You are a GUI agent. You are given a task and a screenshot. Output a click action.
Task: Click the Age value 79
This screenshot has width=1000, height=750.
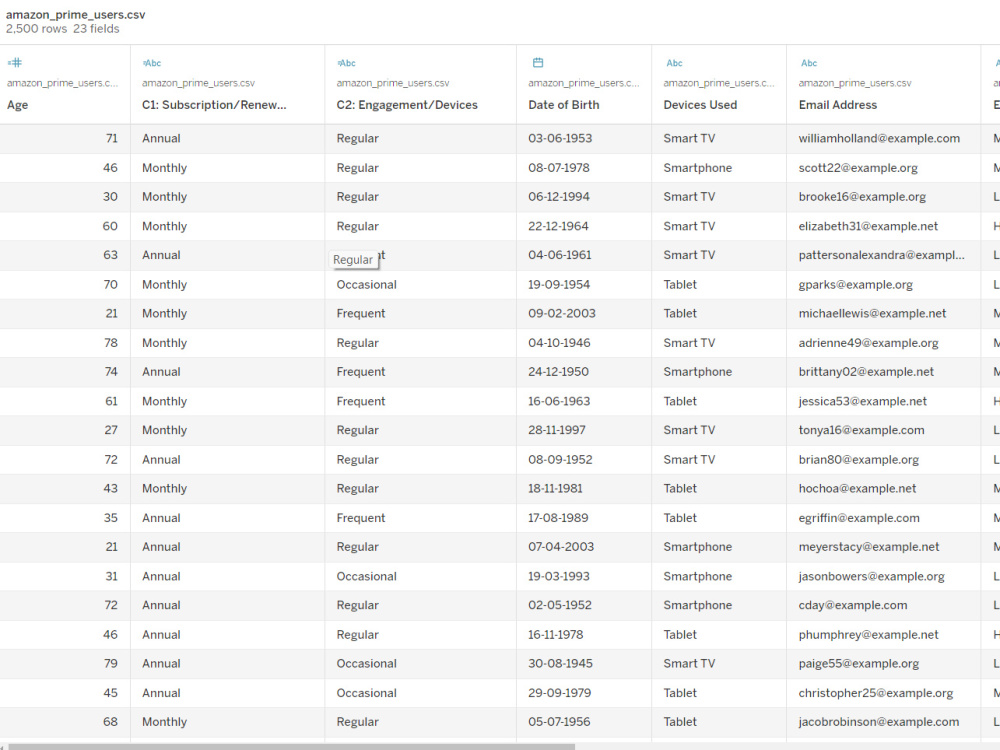[111, 664]
